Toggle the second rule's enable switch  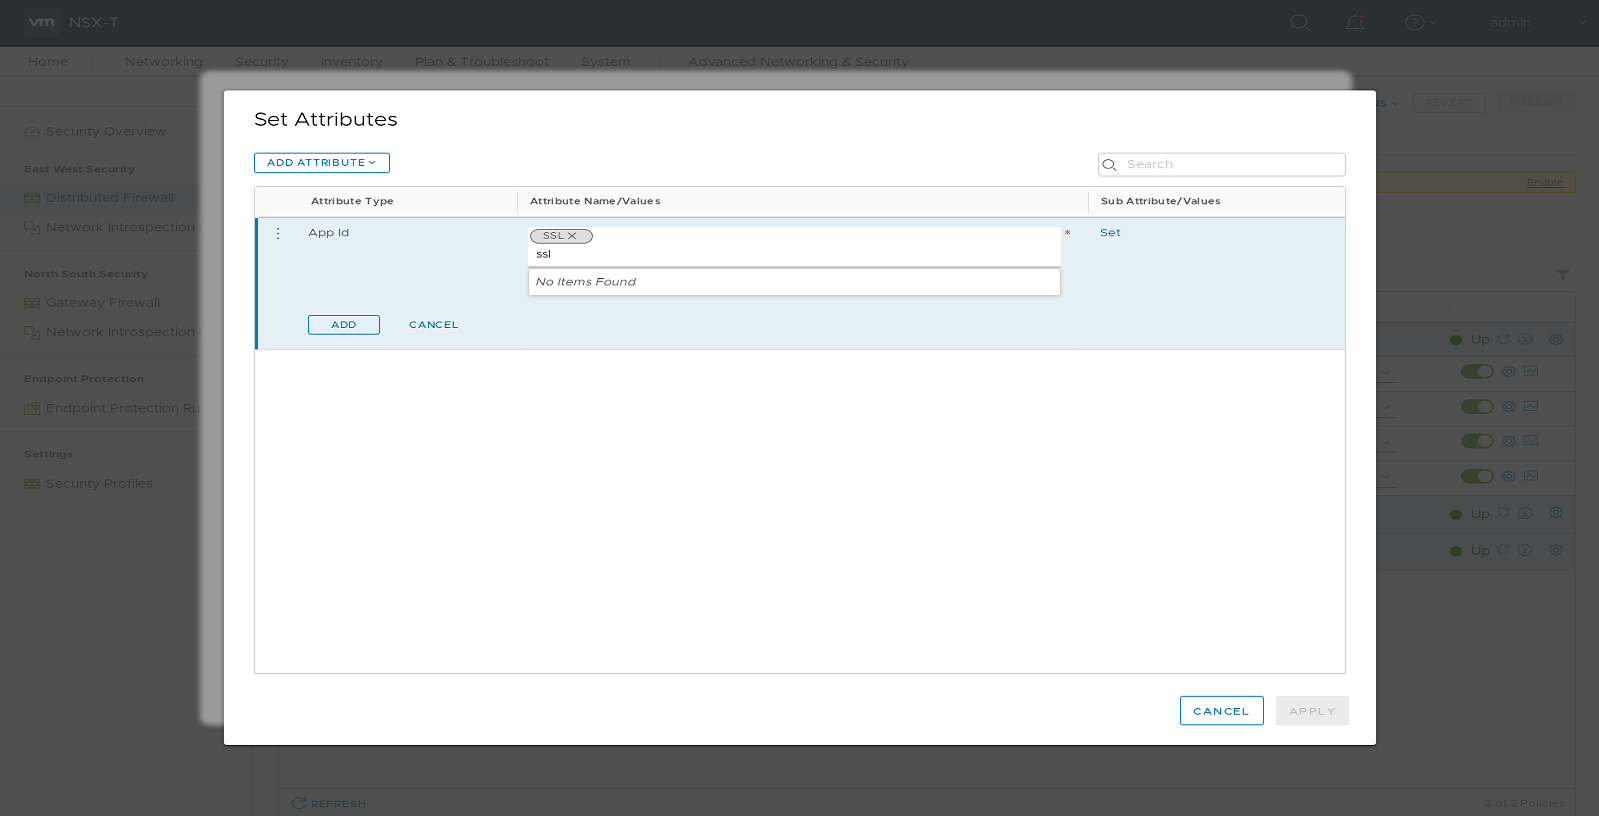coord(1476,407)
